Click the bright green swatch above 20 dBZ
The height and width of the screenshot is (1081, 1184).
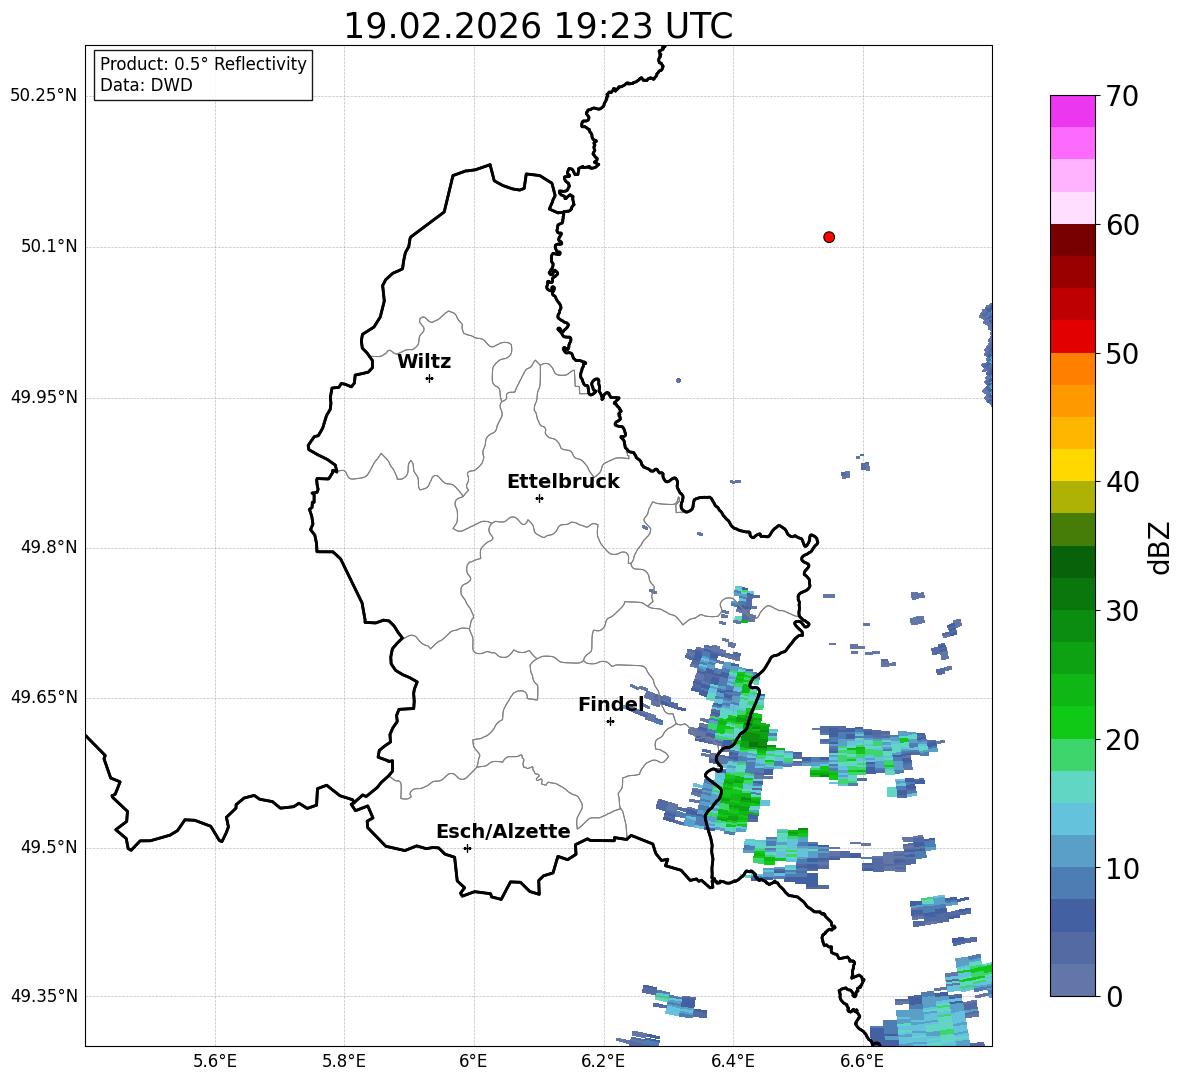pos(1073,722)
